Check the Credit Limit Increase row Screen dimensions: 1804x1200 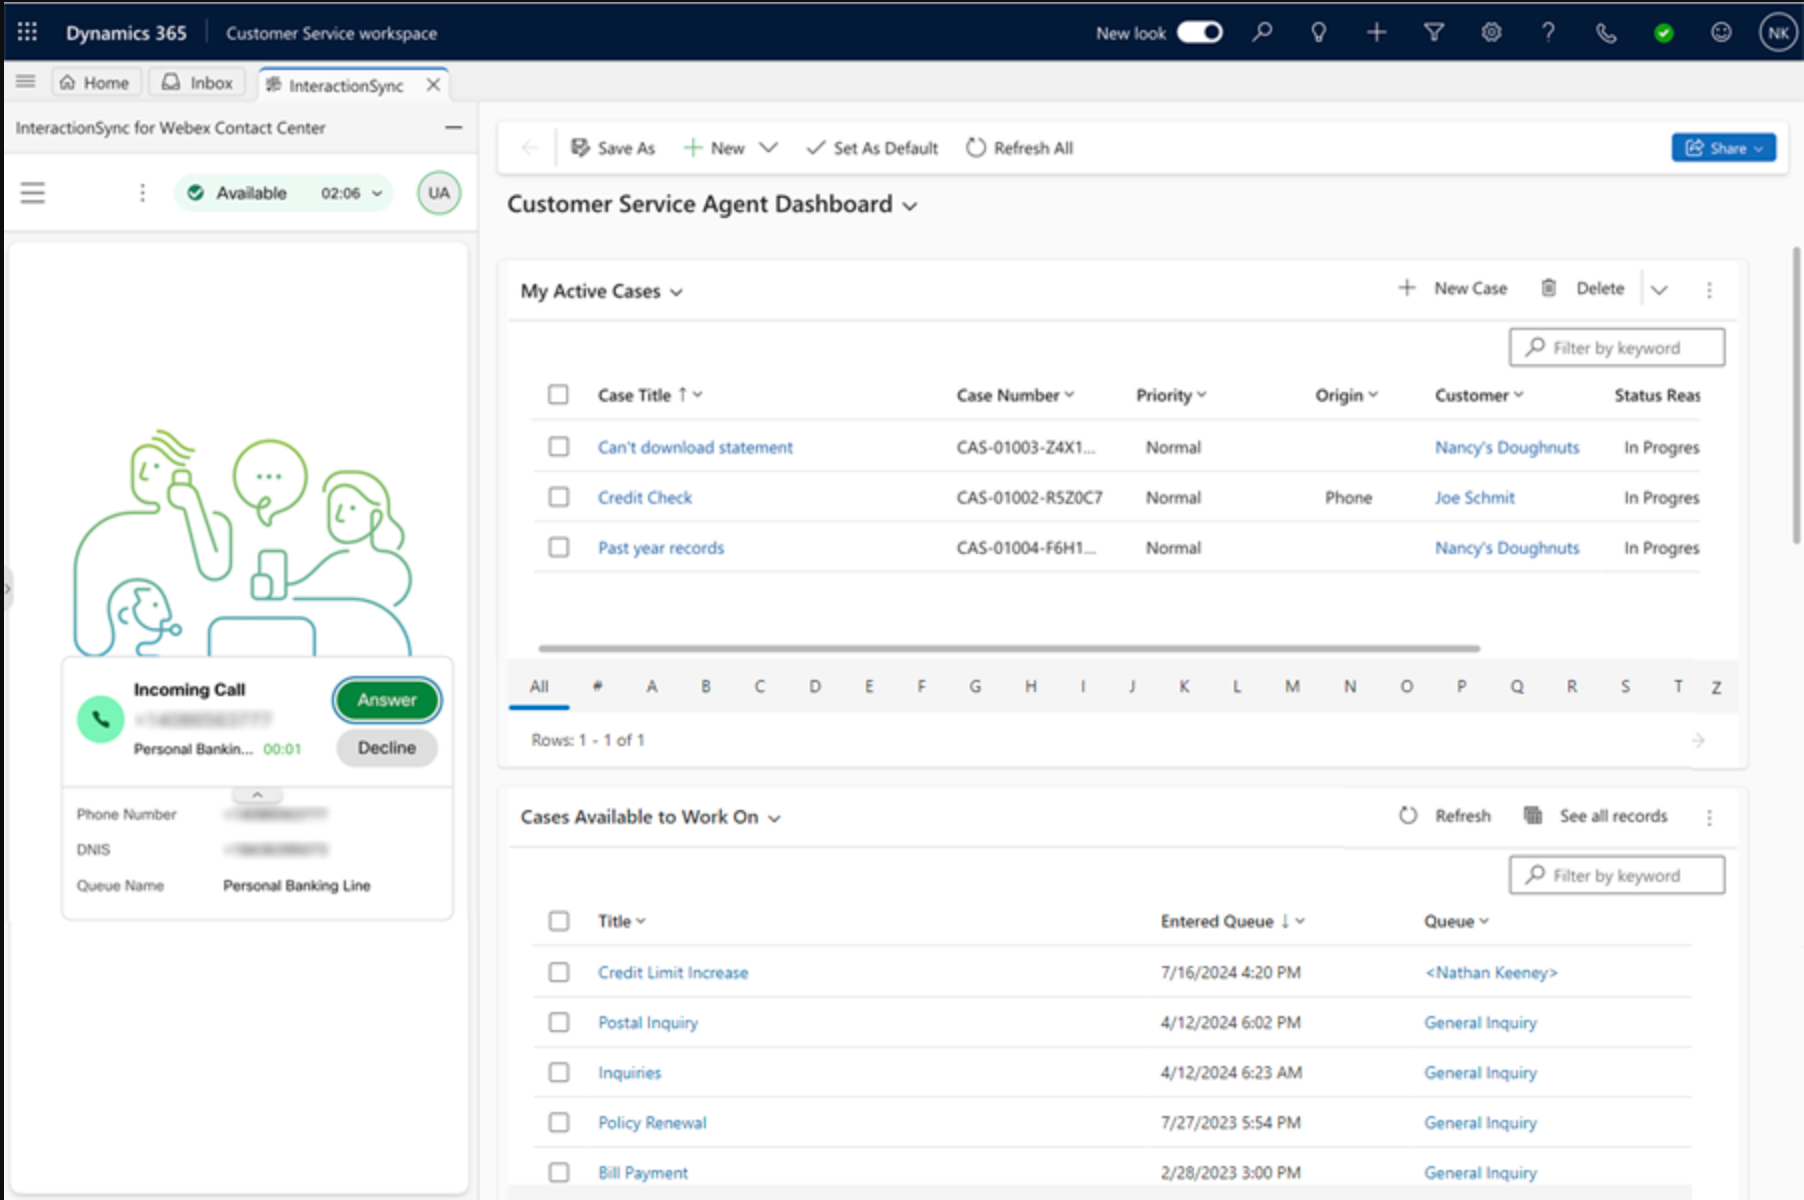(558, 972)
